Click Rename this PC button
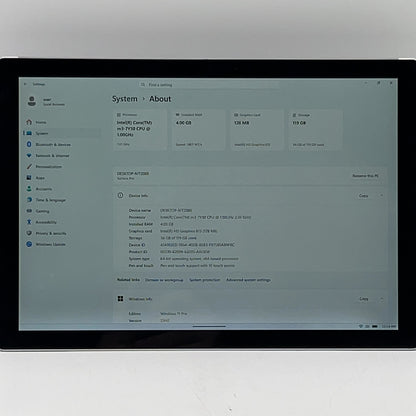Screen dimensions: 416x416 click(x=365, y=176)
